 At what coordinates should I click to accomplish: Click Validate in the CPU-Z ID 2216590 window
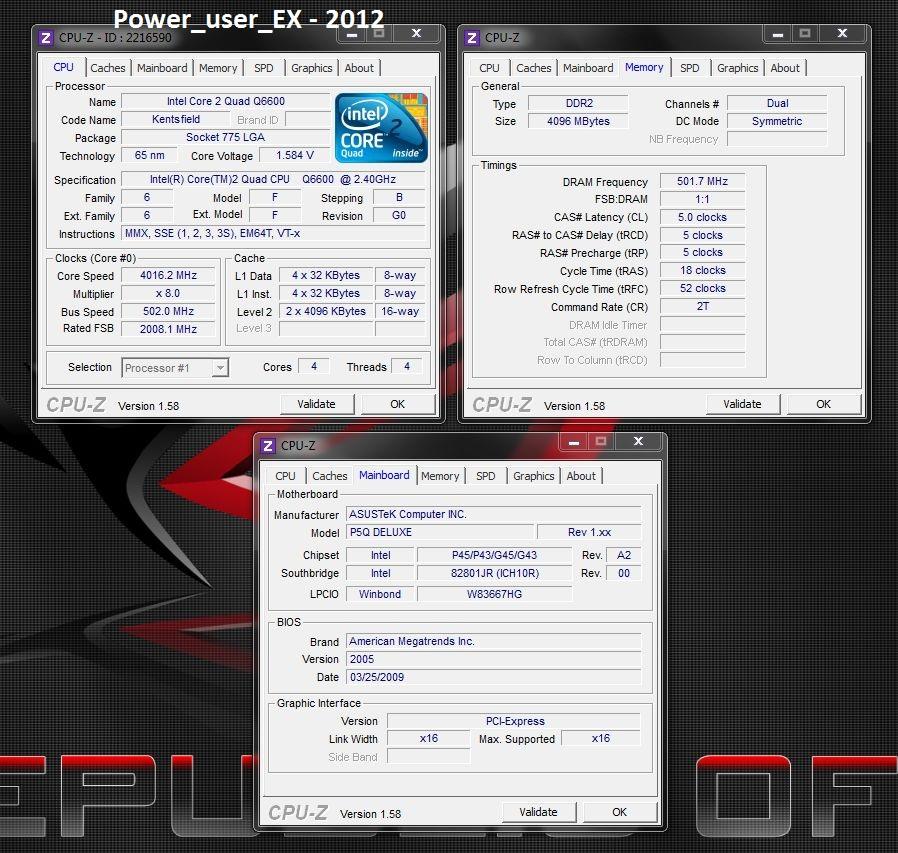pyautogui.click(x=317, y=404)
